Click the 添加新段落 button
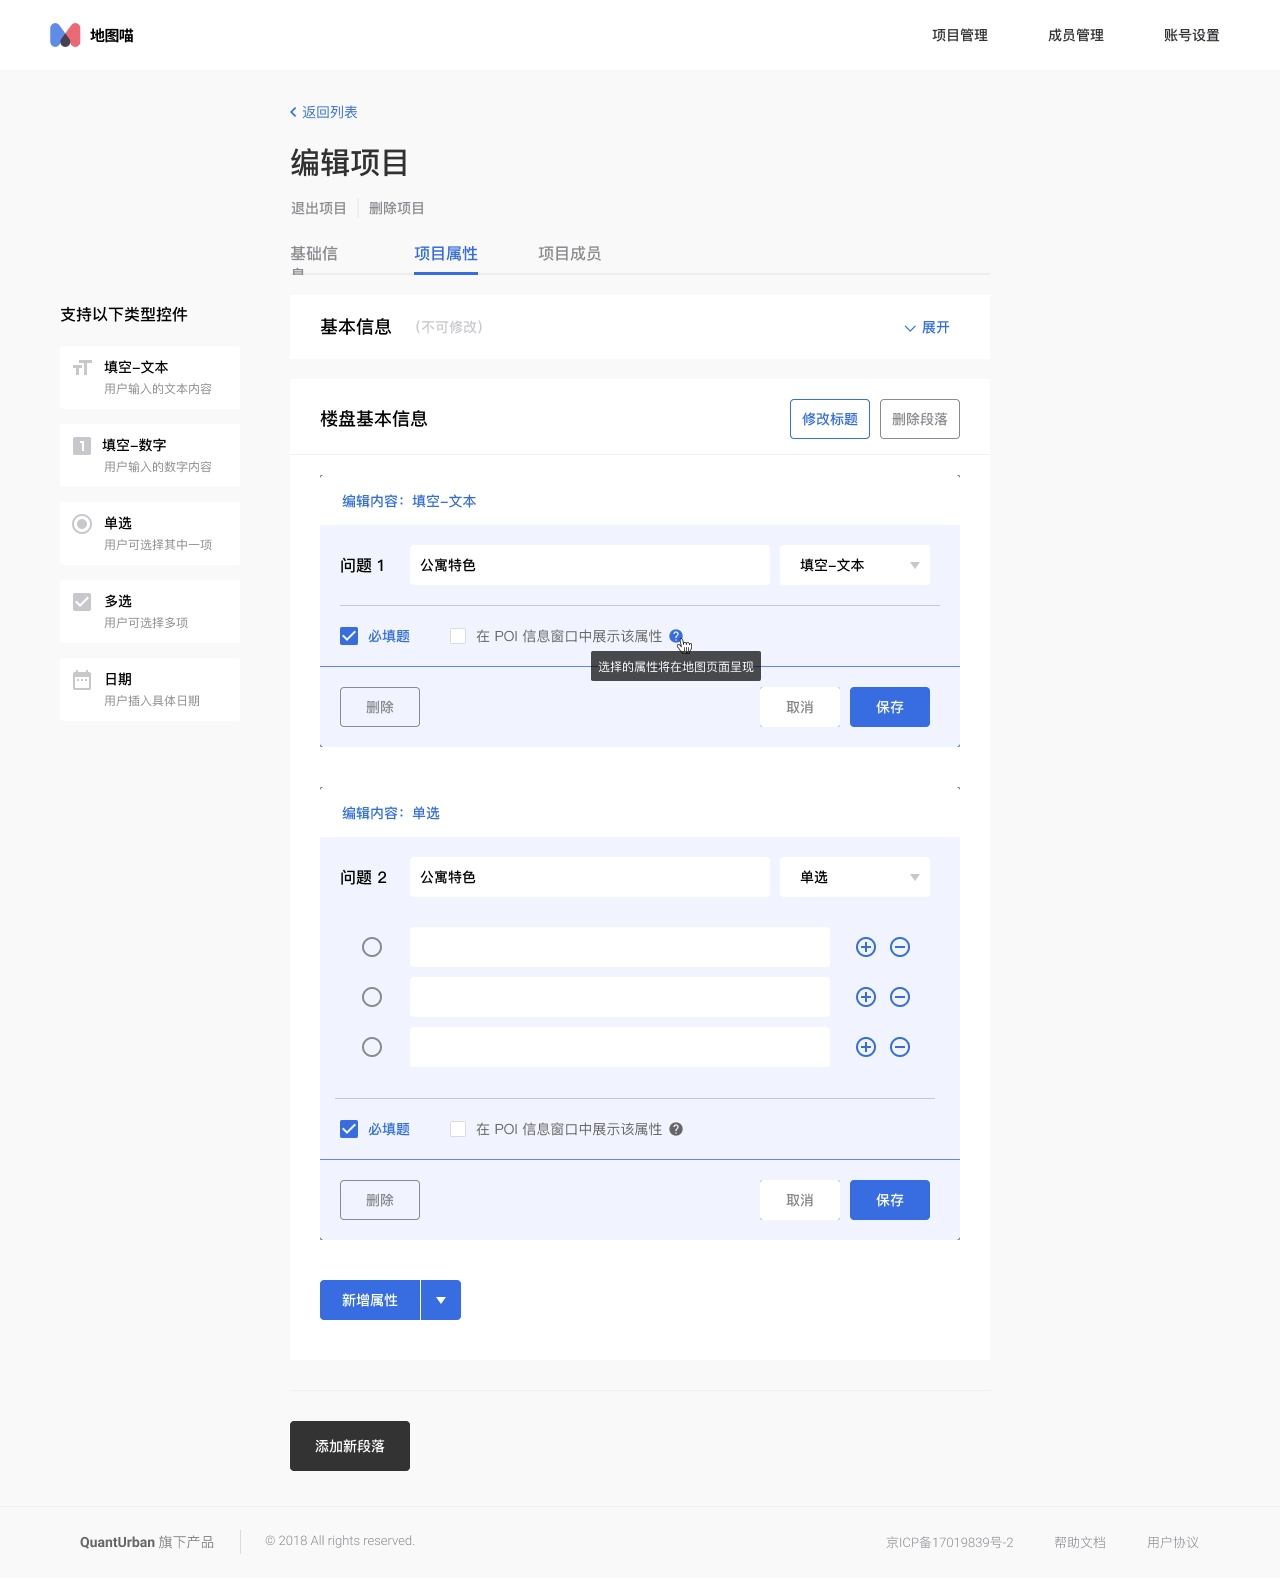 pyautogui.click(x=350, y=1446)
